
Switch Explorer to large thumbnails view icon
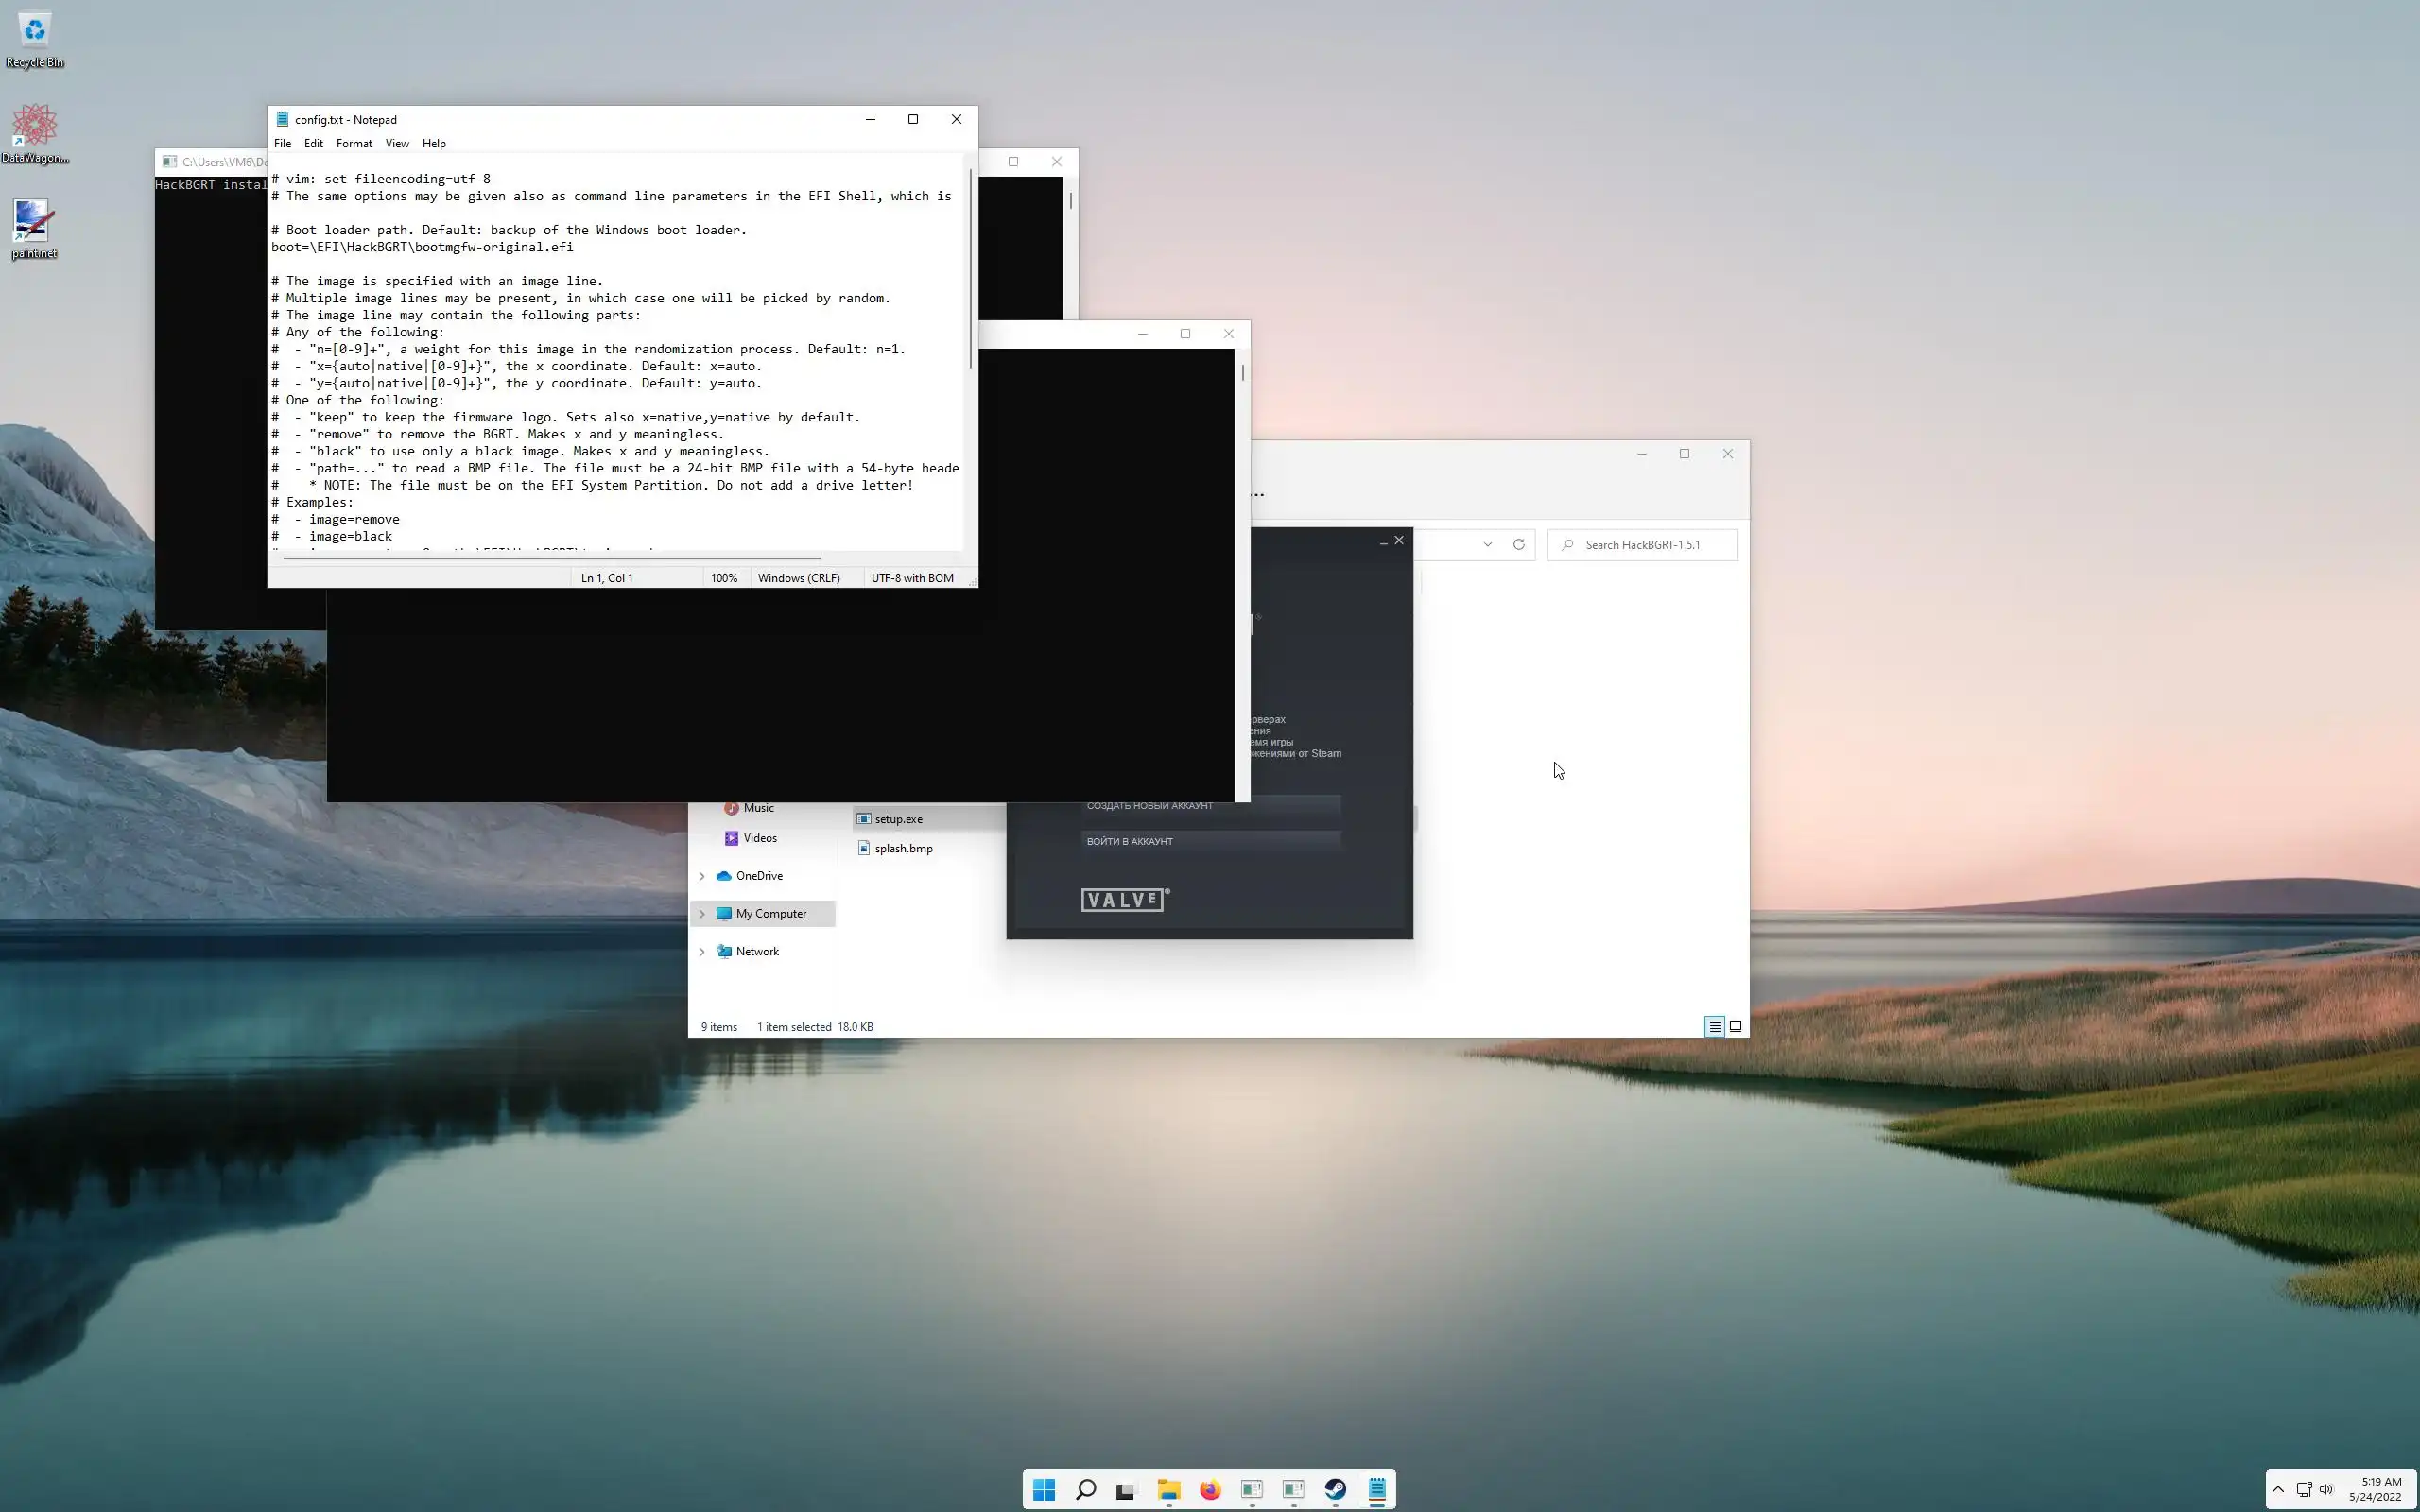1736,1026
